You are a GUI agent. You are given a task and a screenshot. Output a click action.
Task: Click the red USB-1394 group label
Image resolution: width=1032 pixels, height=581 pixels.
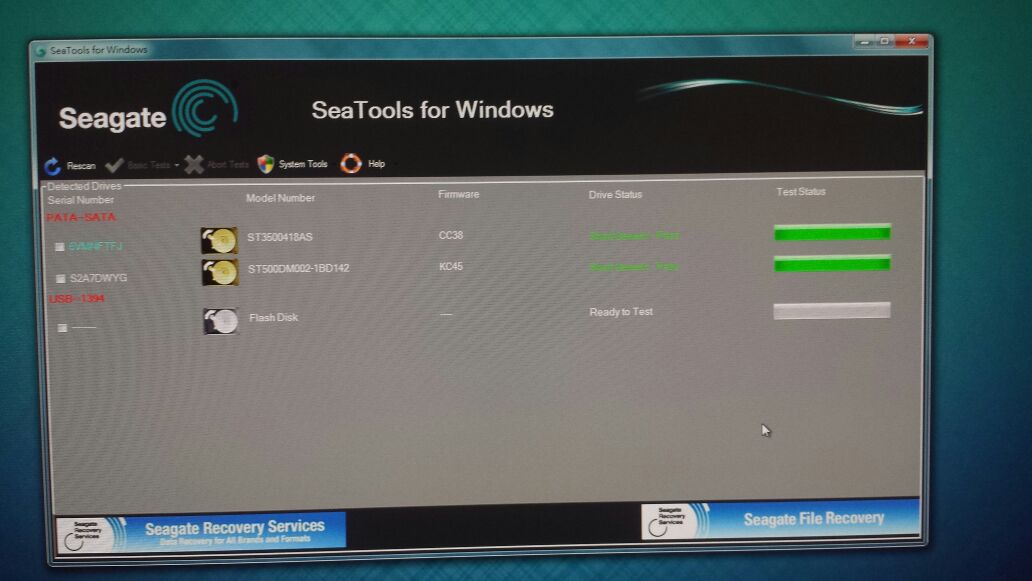click(76, 299)
